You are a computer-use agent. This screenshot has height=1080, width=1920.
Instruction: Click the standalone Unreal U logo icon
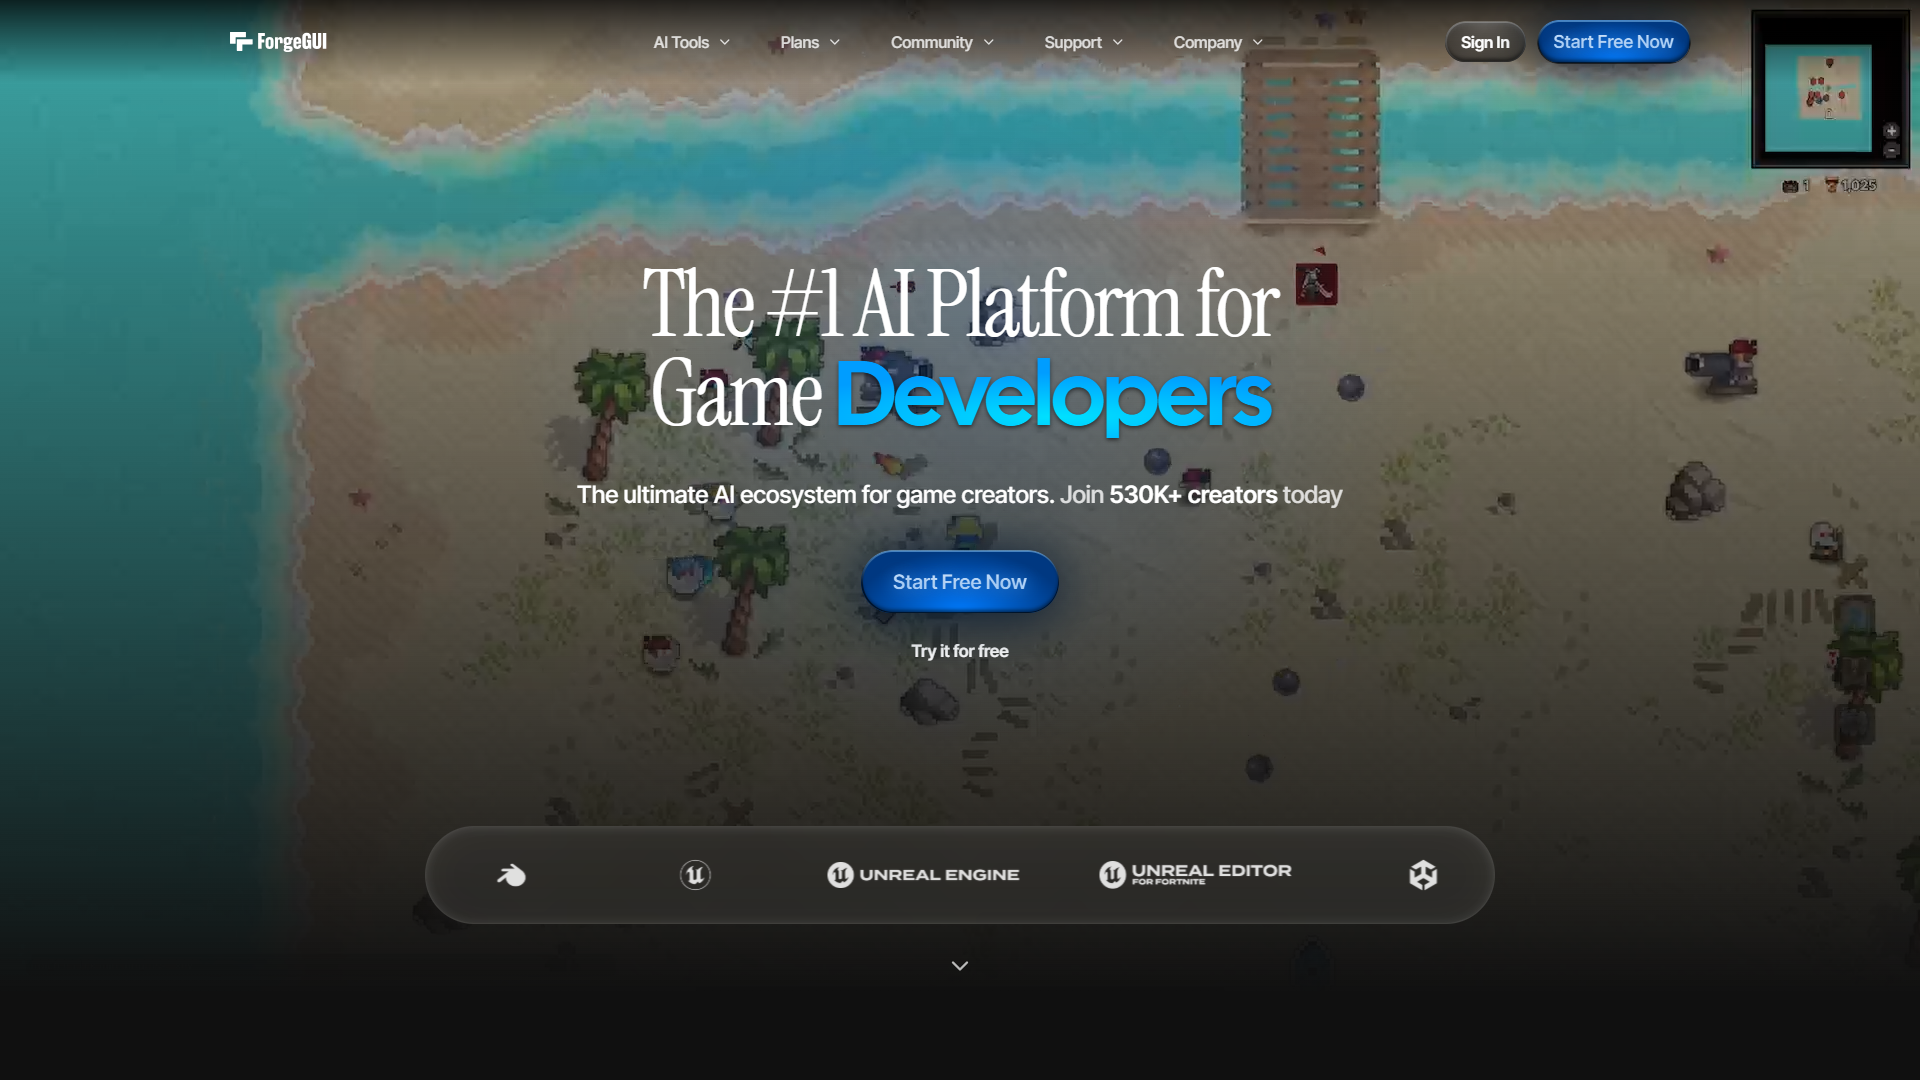tap(695, 875)
